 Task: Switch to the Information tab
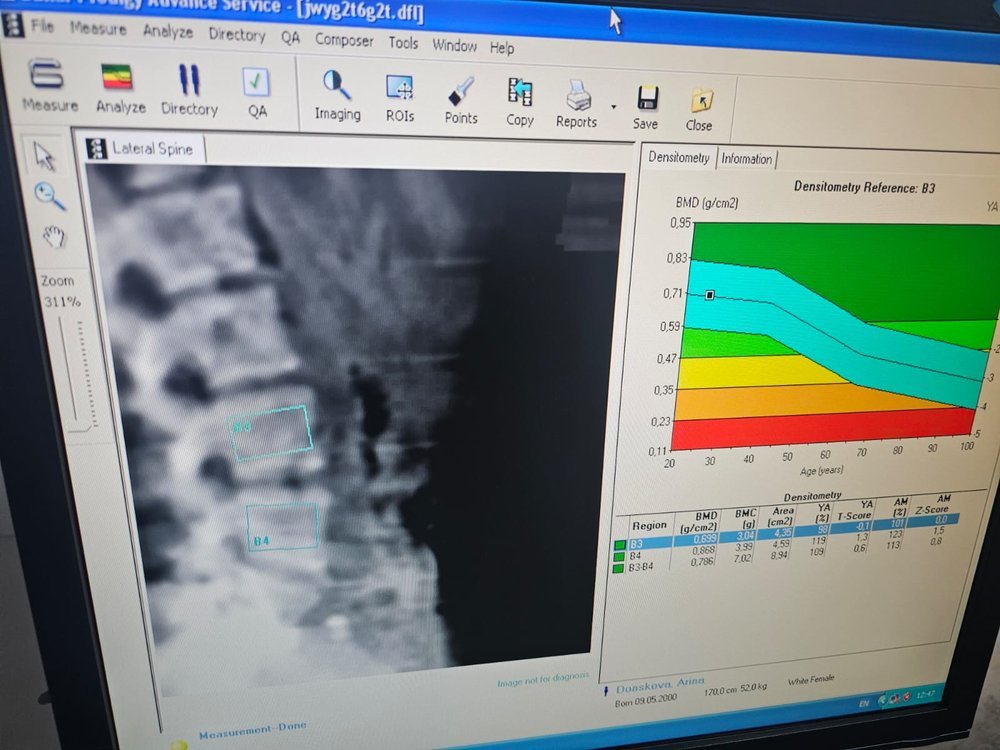[x=747, y=159]
